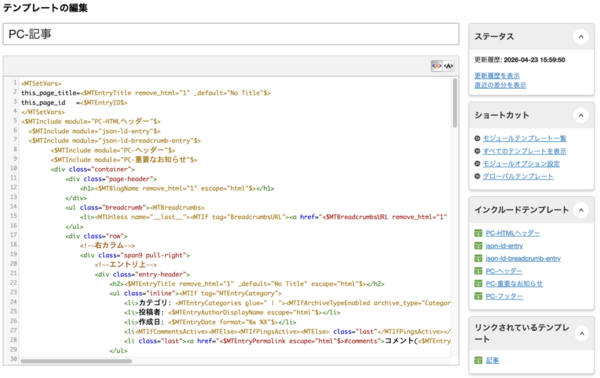Open included template PC-ヘッダー
The width and height of the screenshot is (600, 378).
(504, 271)
